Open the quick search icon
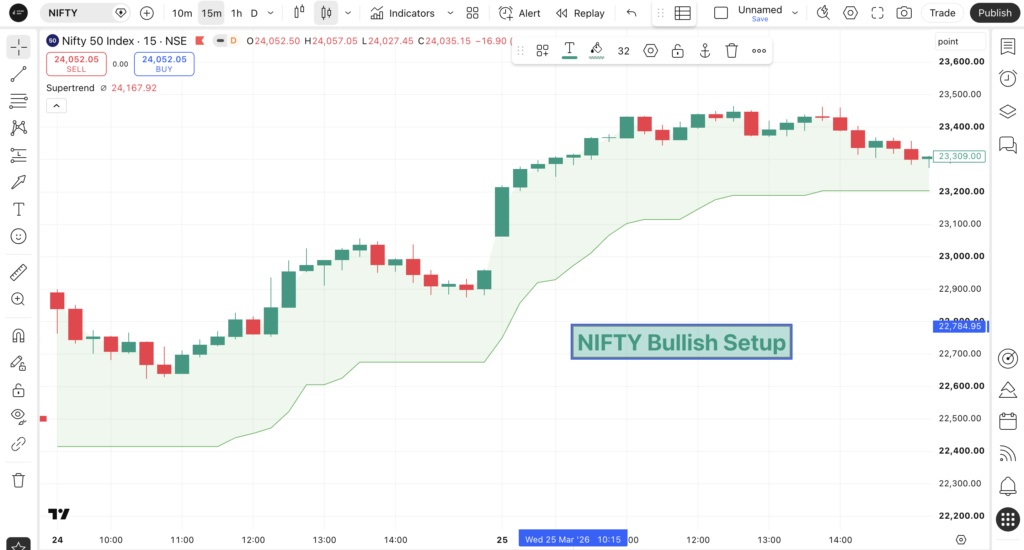The image size is (1024, 550). pyautogui.click(x=823, y=13)
